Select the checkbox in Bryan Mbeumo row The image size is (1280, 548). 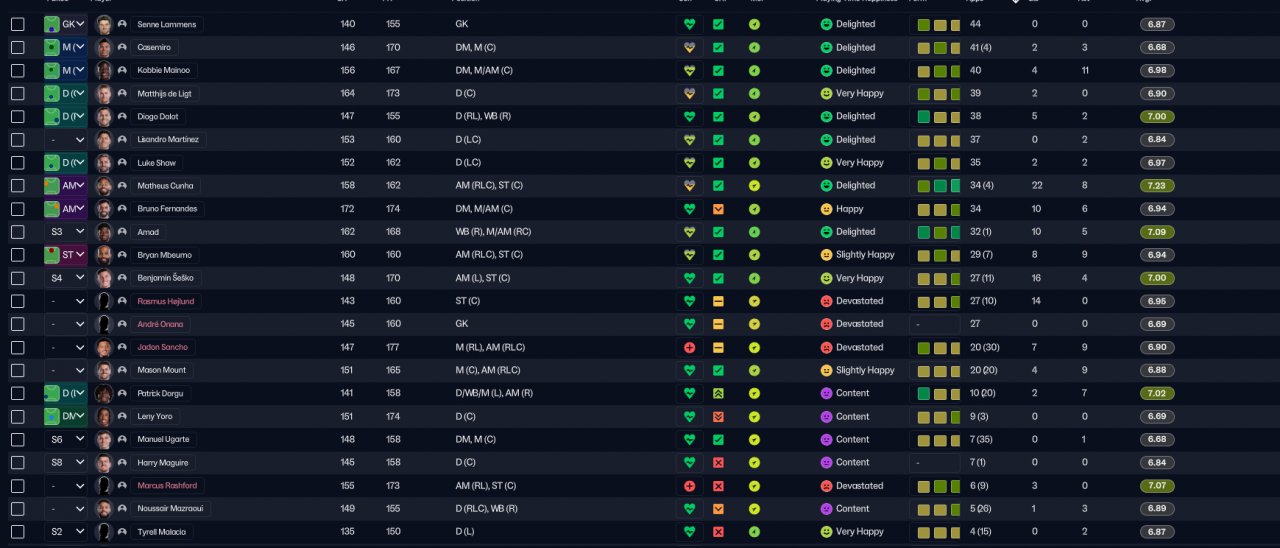[17, 255]
